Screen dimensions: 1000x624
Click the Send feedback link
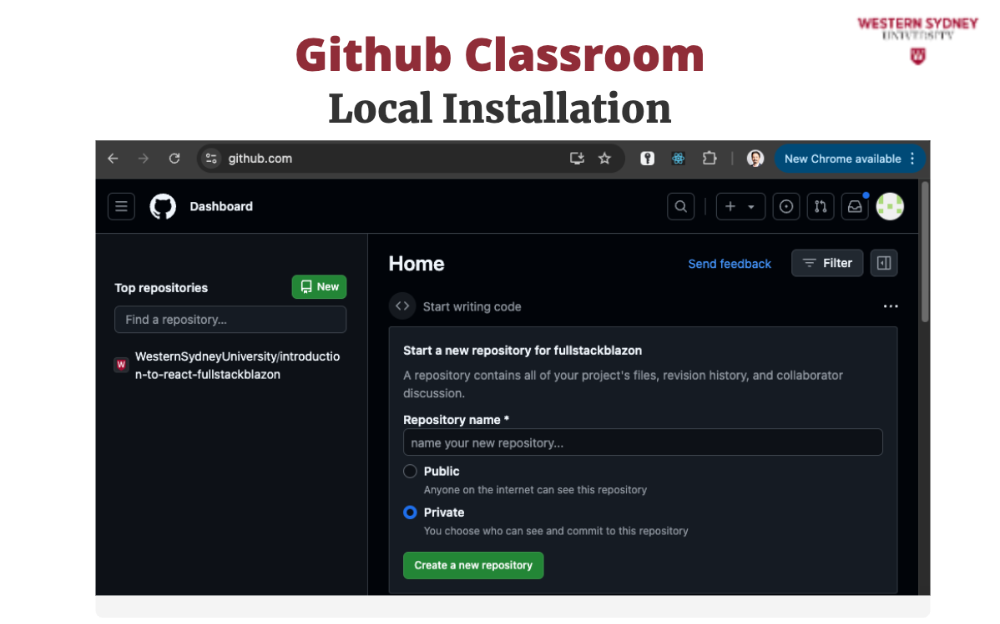(x=729, y=264)
